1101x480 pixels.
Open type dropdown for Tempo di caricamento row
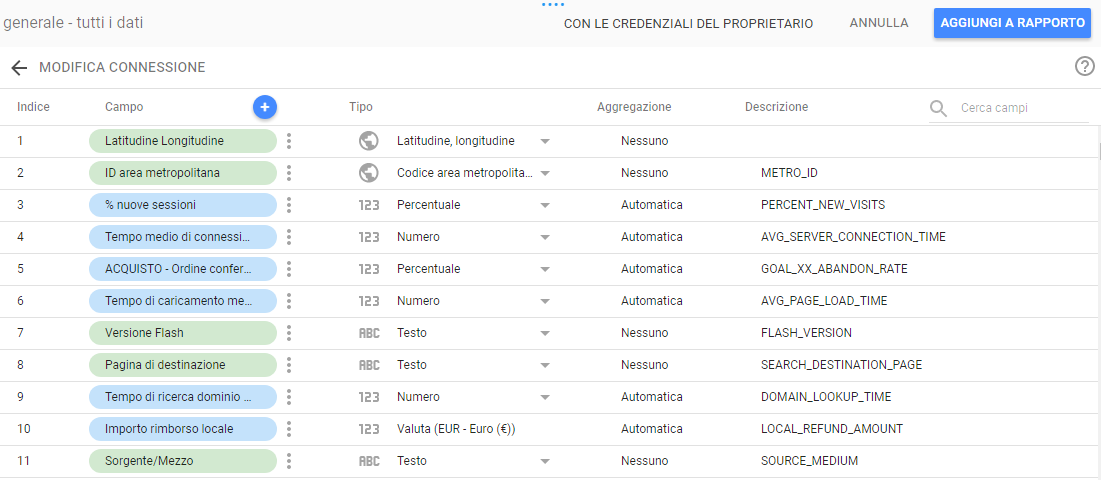coord(545,301)
